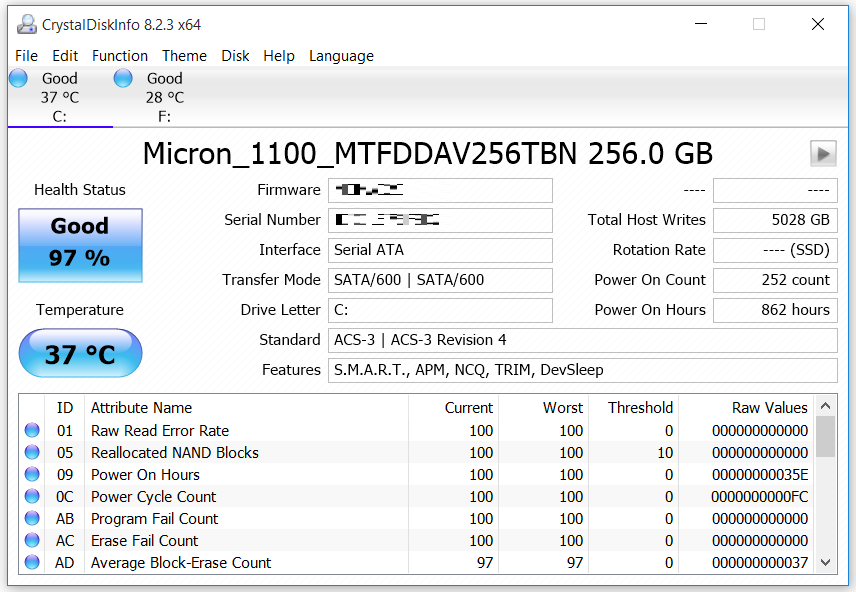
Task: Open the Language menu
Action: pyautogui.click(x=341, y=56)
